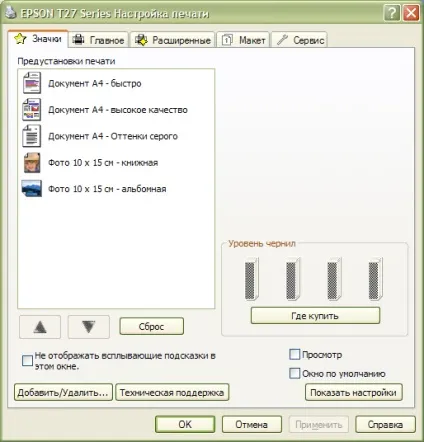This screenshot has height=442, width=424.
Task: Enable Не отображать всплывающие подсказки checkbox
Action: pos(27,360)
